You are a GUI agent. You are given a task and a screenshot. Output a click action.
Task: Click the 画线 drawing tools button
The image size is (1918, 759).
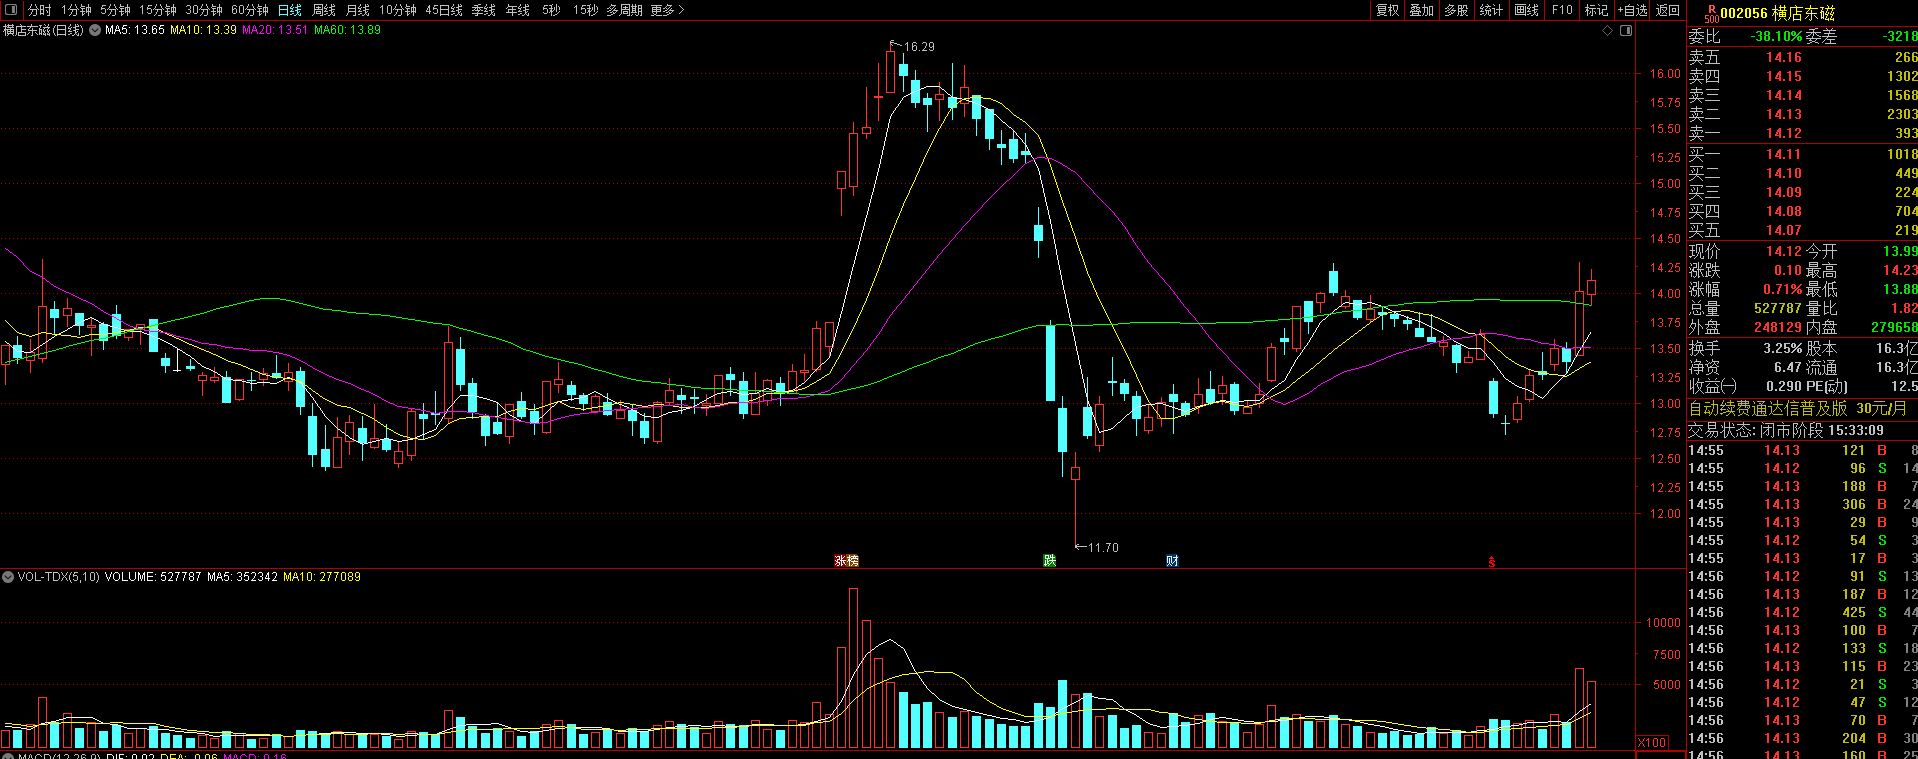(1527, 10)
